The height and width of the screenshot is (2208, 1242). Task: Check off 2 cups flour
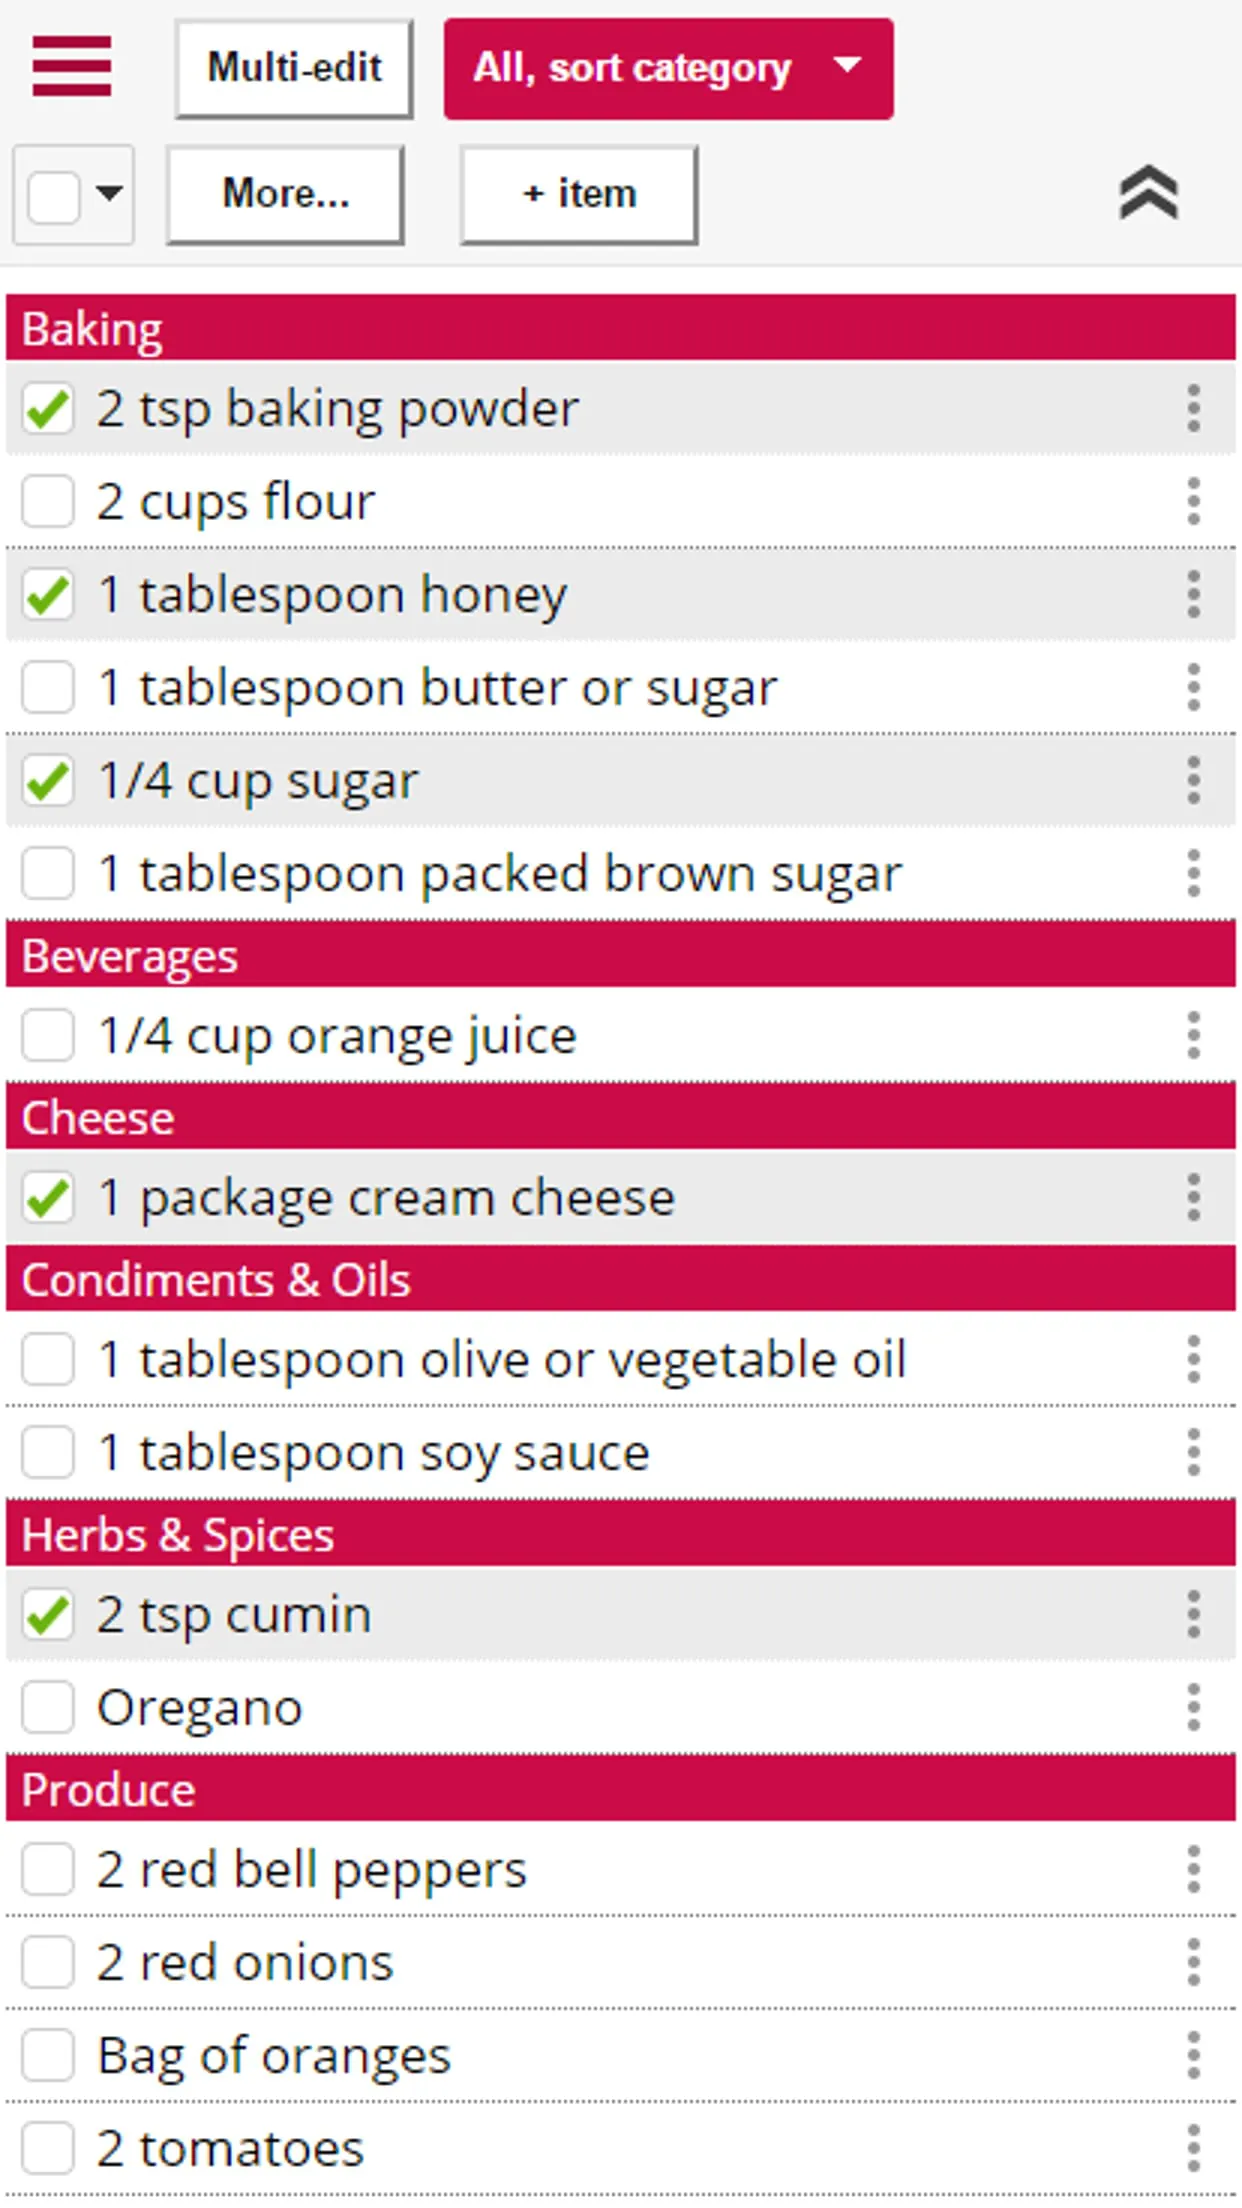pyautogui.click(x=47, y=501)
